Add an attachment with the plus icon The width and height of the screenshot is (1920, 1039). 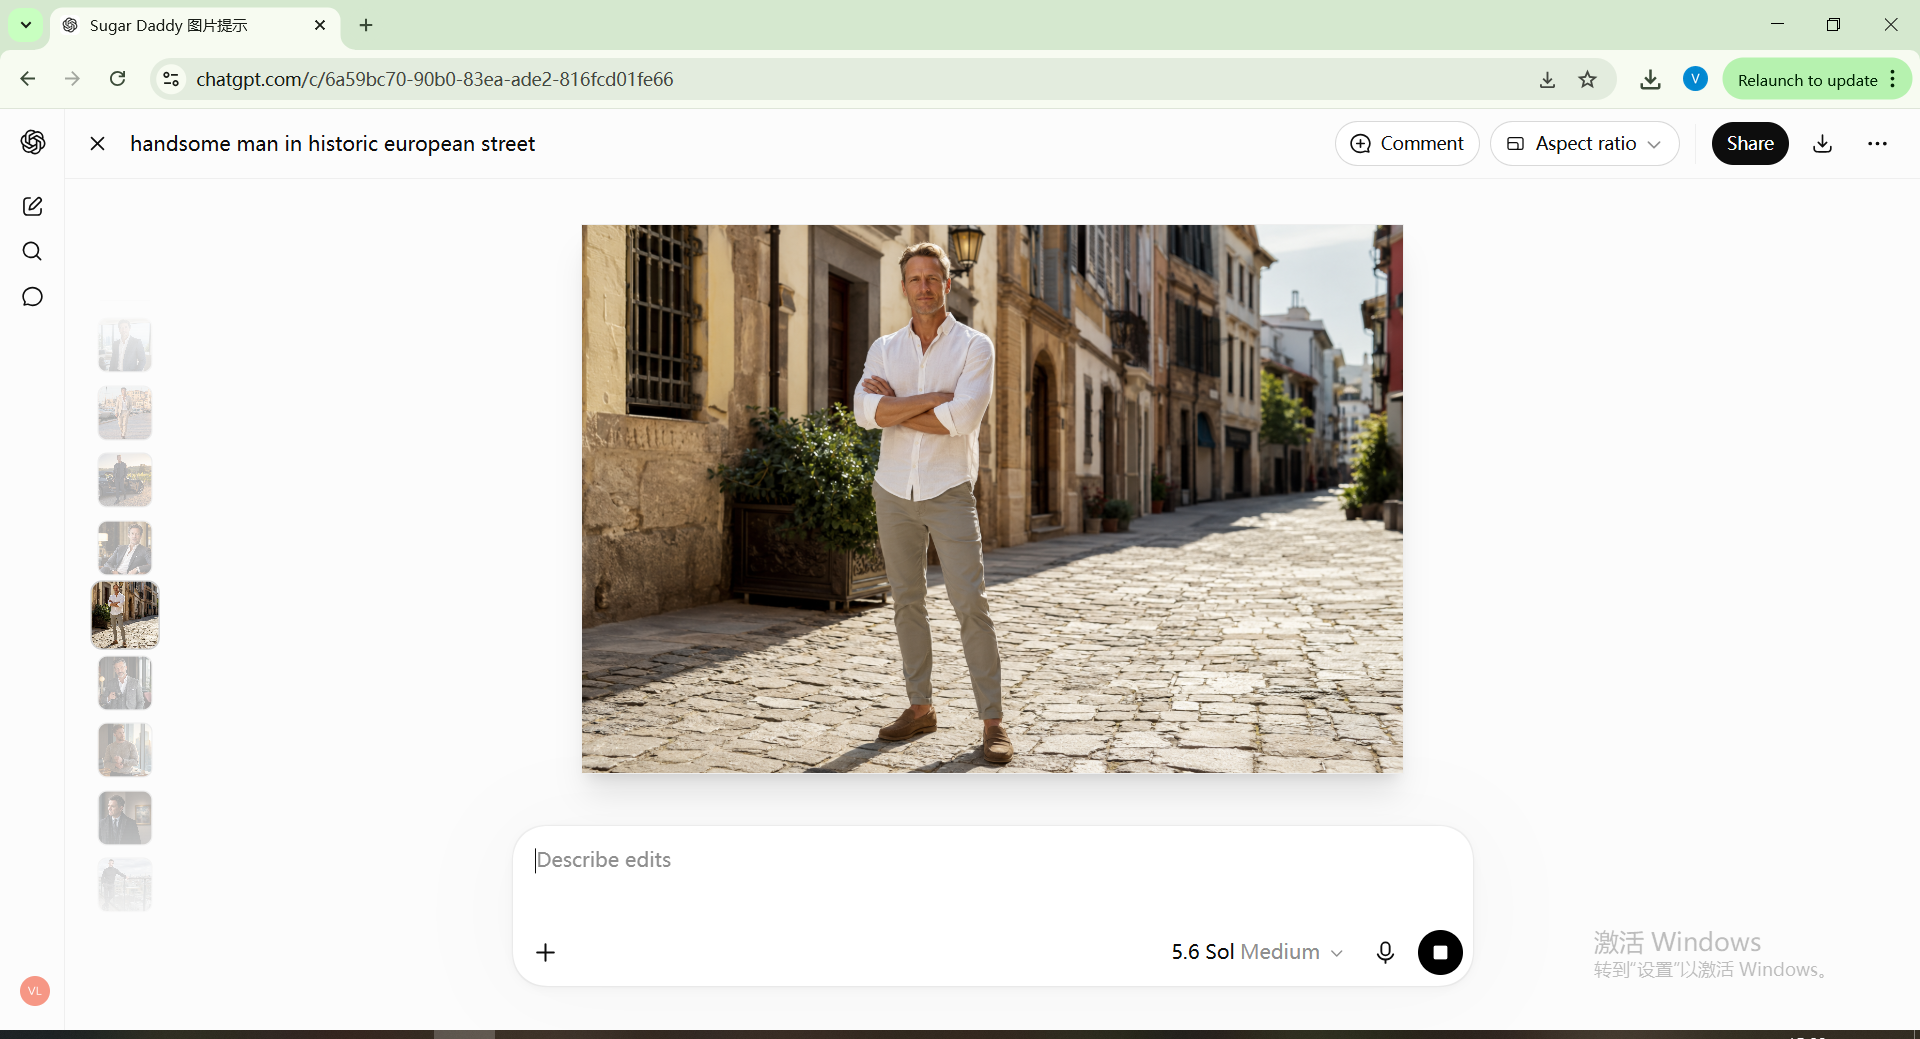click(x=545, y=952)
